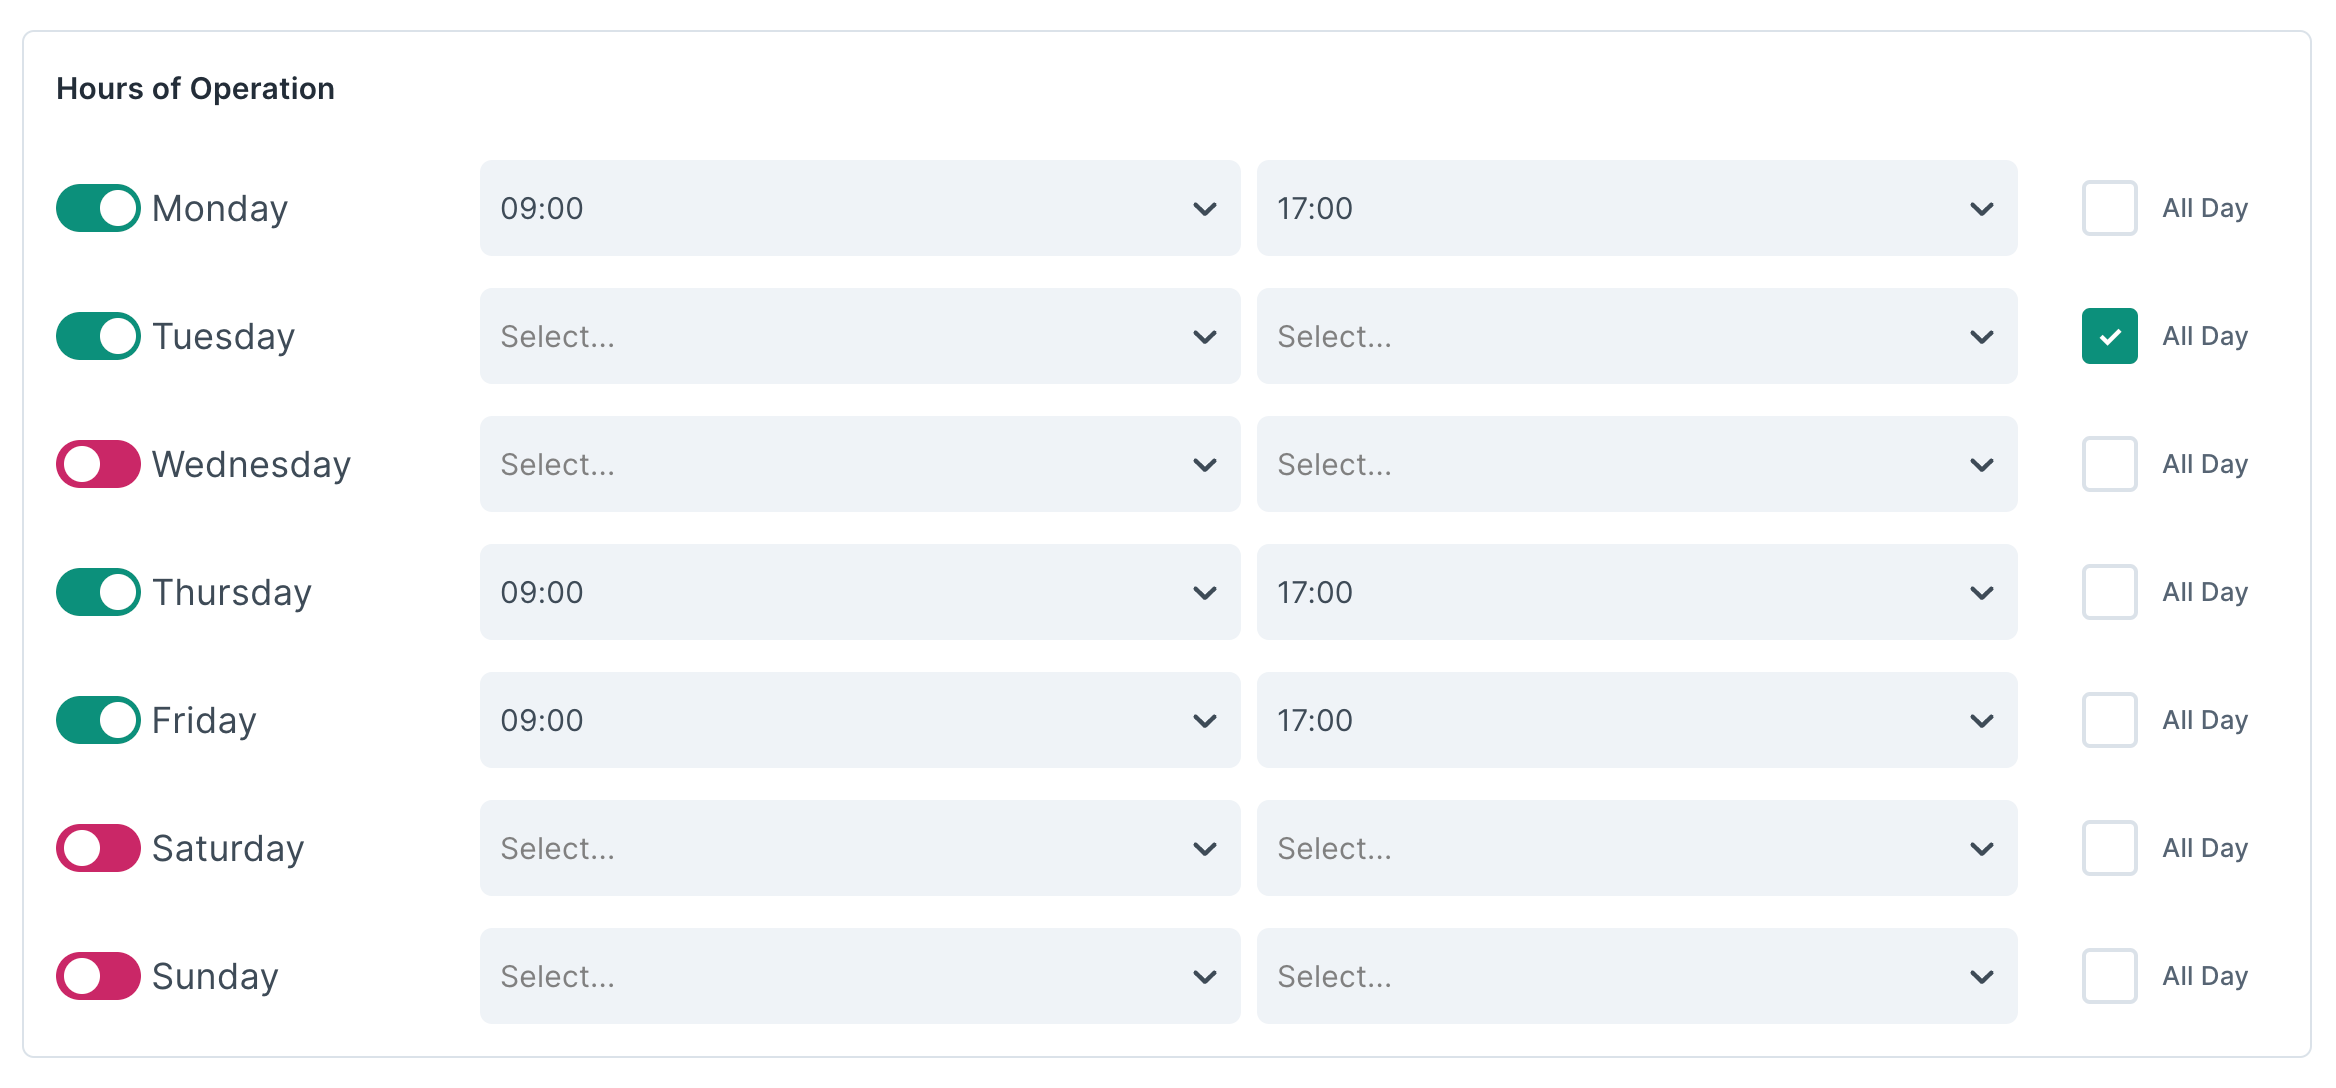Click the Hours of Operation heading
2336x1088 pixels.
coord(195,88)
